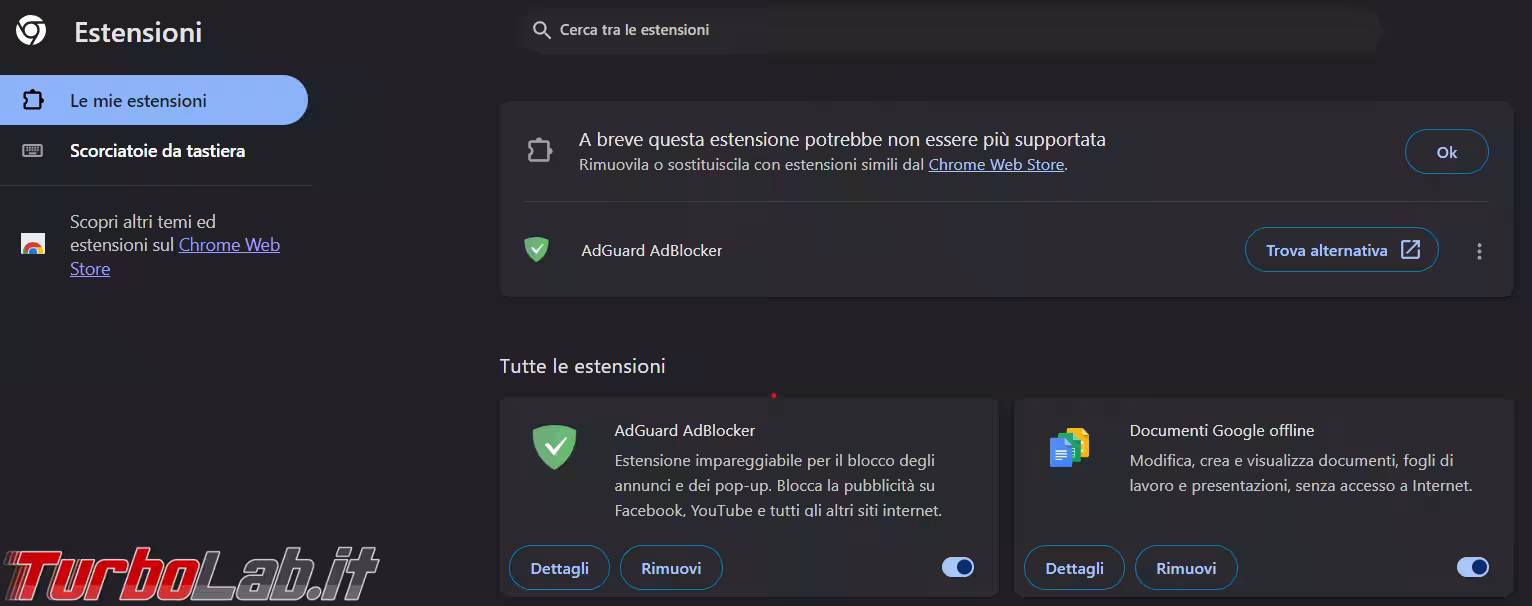1532x606 pixels.
Task: Click the Chrome logo icon beside Estensioni
Action: [31, 31]
